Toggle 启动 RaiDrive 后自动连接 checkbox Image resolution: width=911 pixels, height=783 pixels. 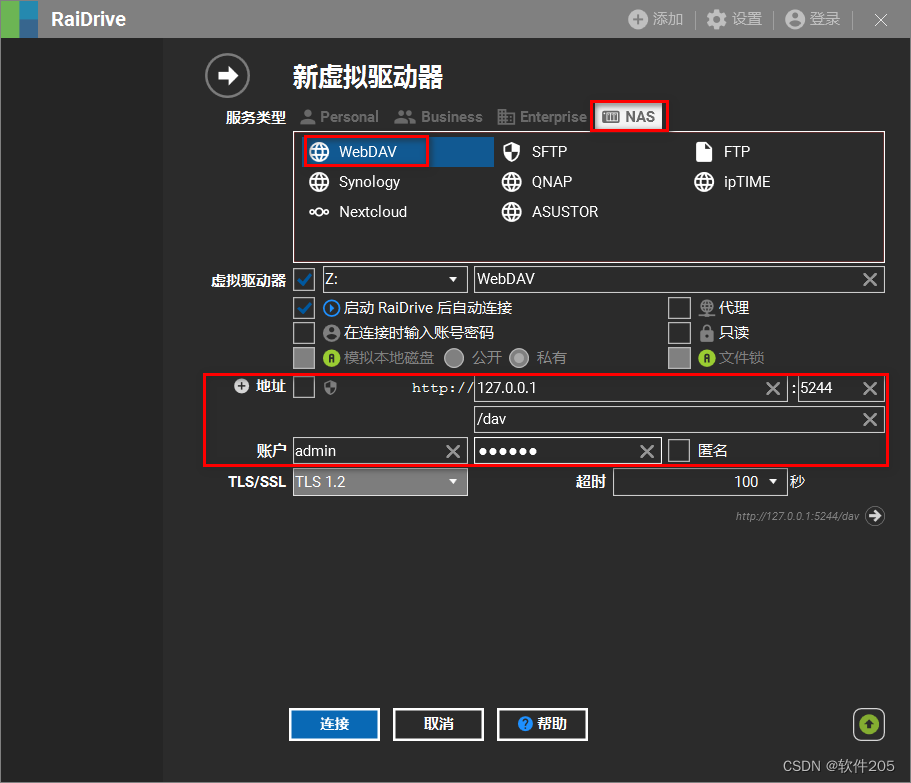click(304, 308)
